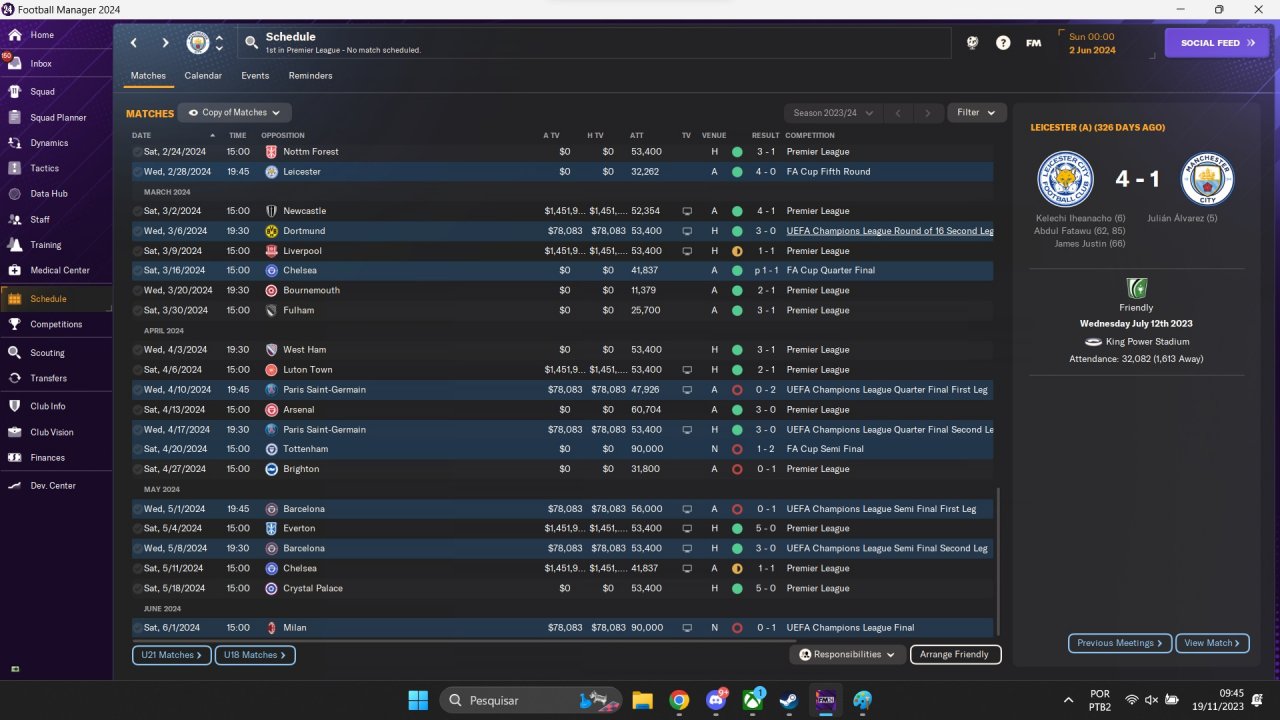Open the Dev. Center icon
Screen dimensions: 1280x720
pyautogui.click(x=14, y=485)
